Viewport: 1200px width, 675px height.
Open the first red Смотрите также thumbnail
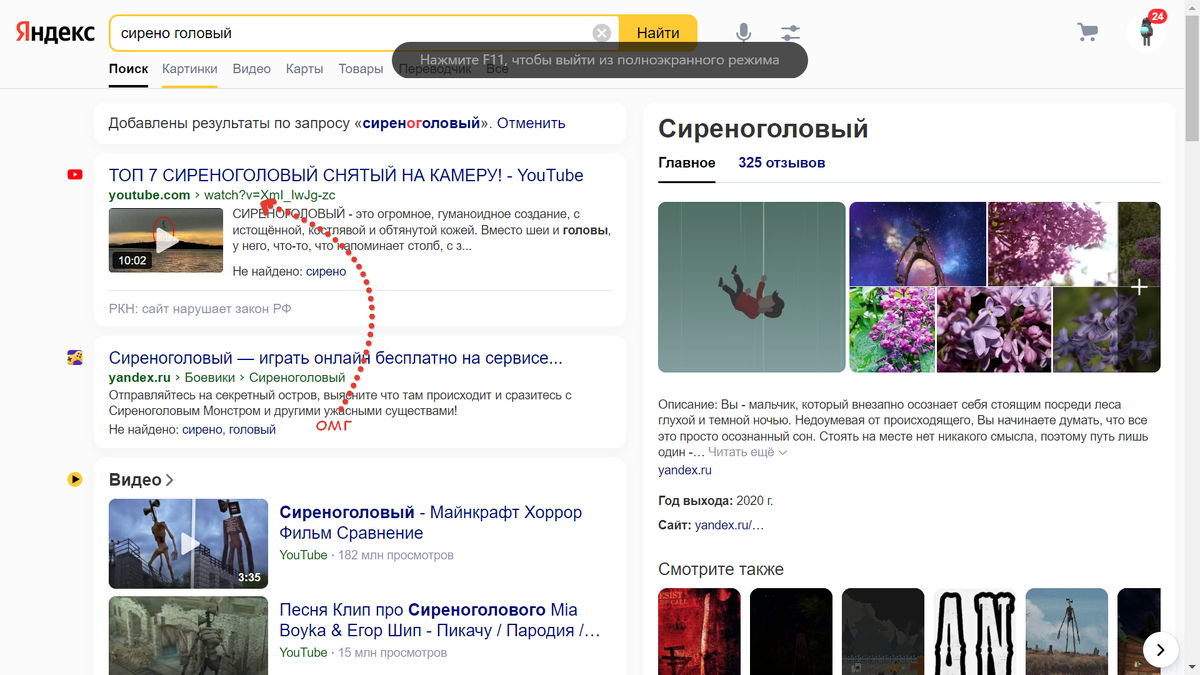699,631
